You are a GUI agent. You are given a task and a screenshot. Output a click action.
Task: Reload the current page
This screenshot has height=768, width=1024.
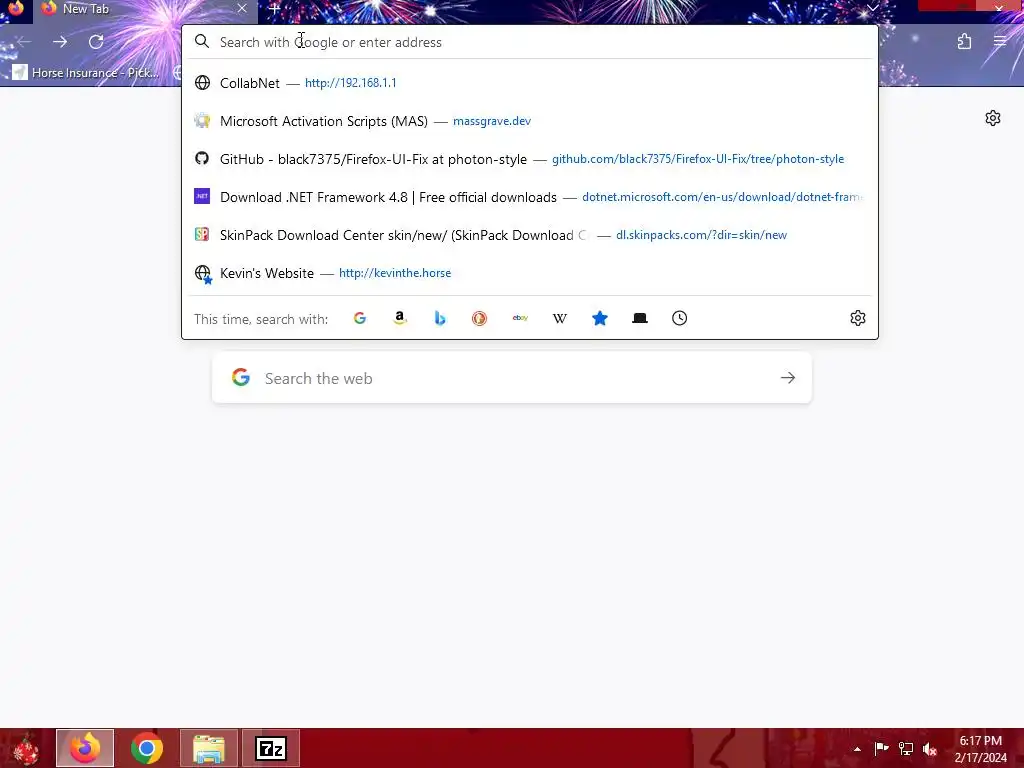click(x=96, y=42)
